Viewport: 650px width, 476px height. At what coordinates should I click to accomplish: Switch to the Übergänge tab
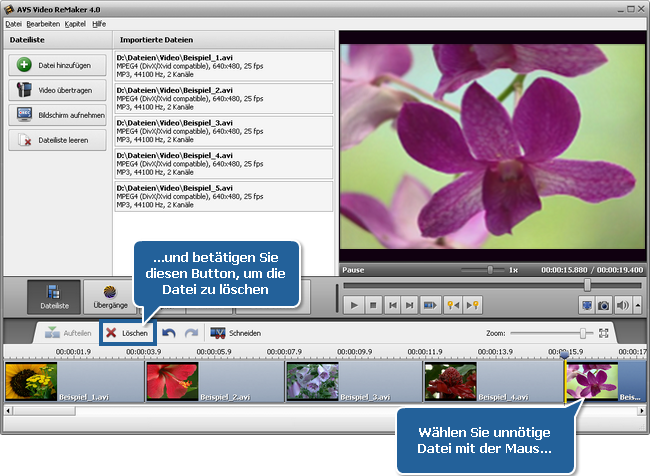[x=110, y=297]
